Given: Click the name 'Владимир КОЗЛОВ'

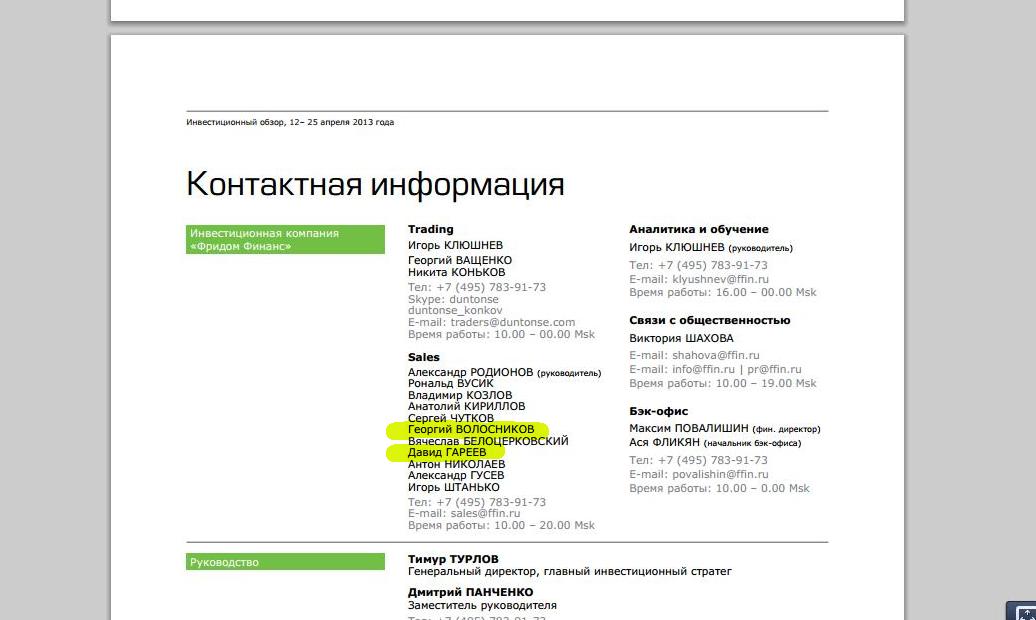Looking at the screenshot, I should [460, 395].
